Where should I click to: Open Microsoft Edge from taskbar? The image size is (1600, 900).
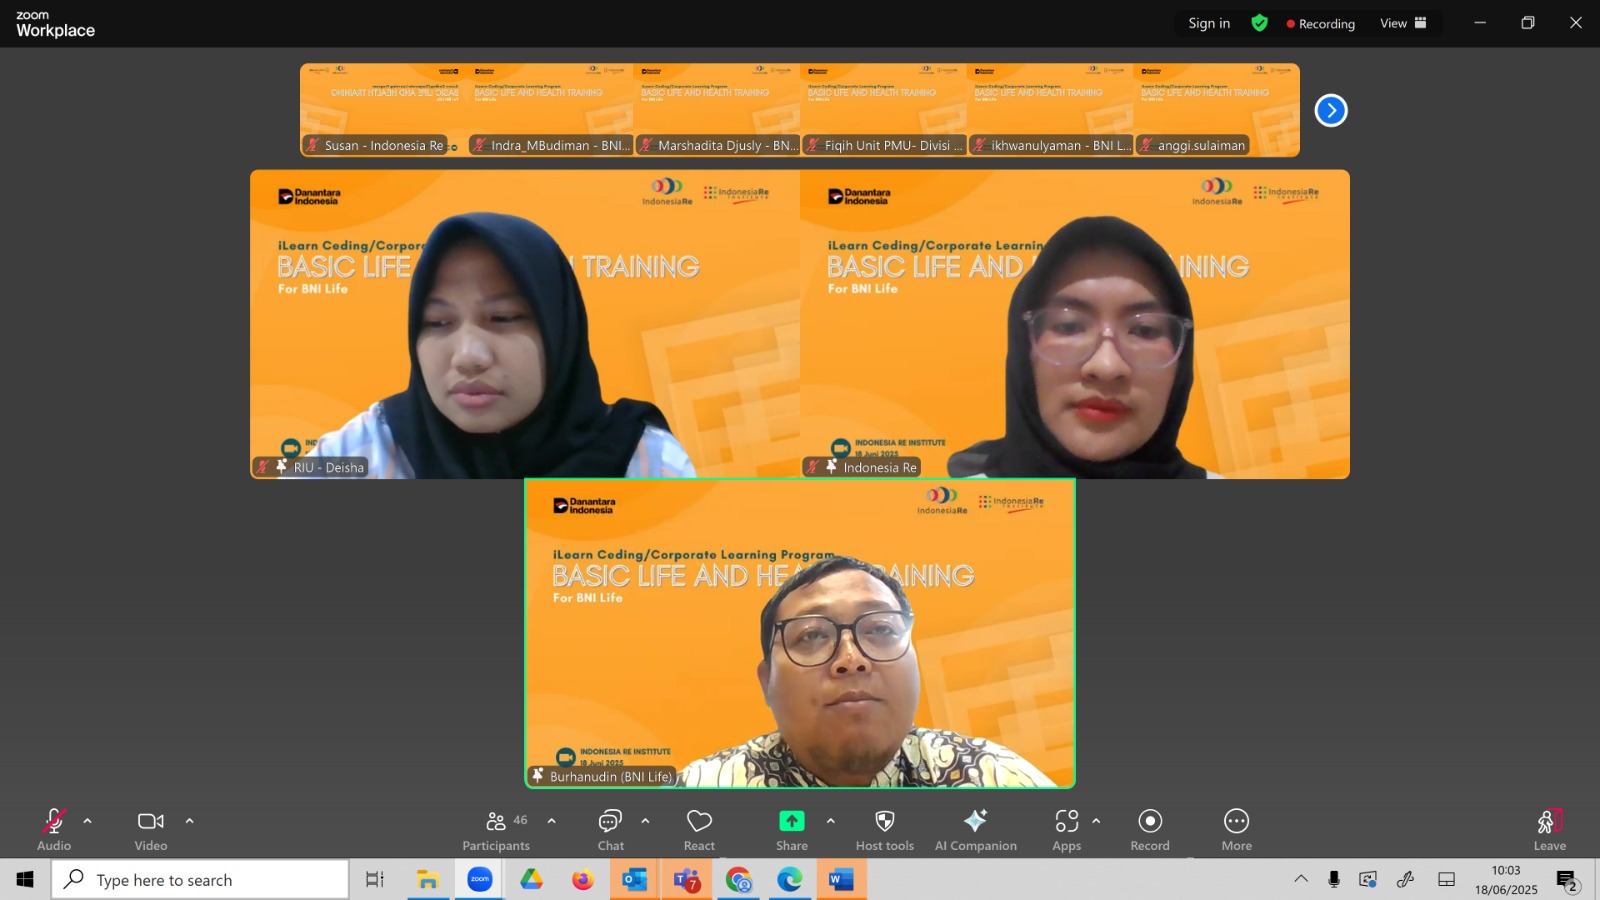tap(790, 880)
